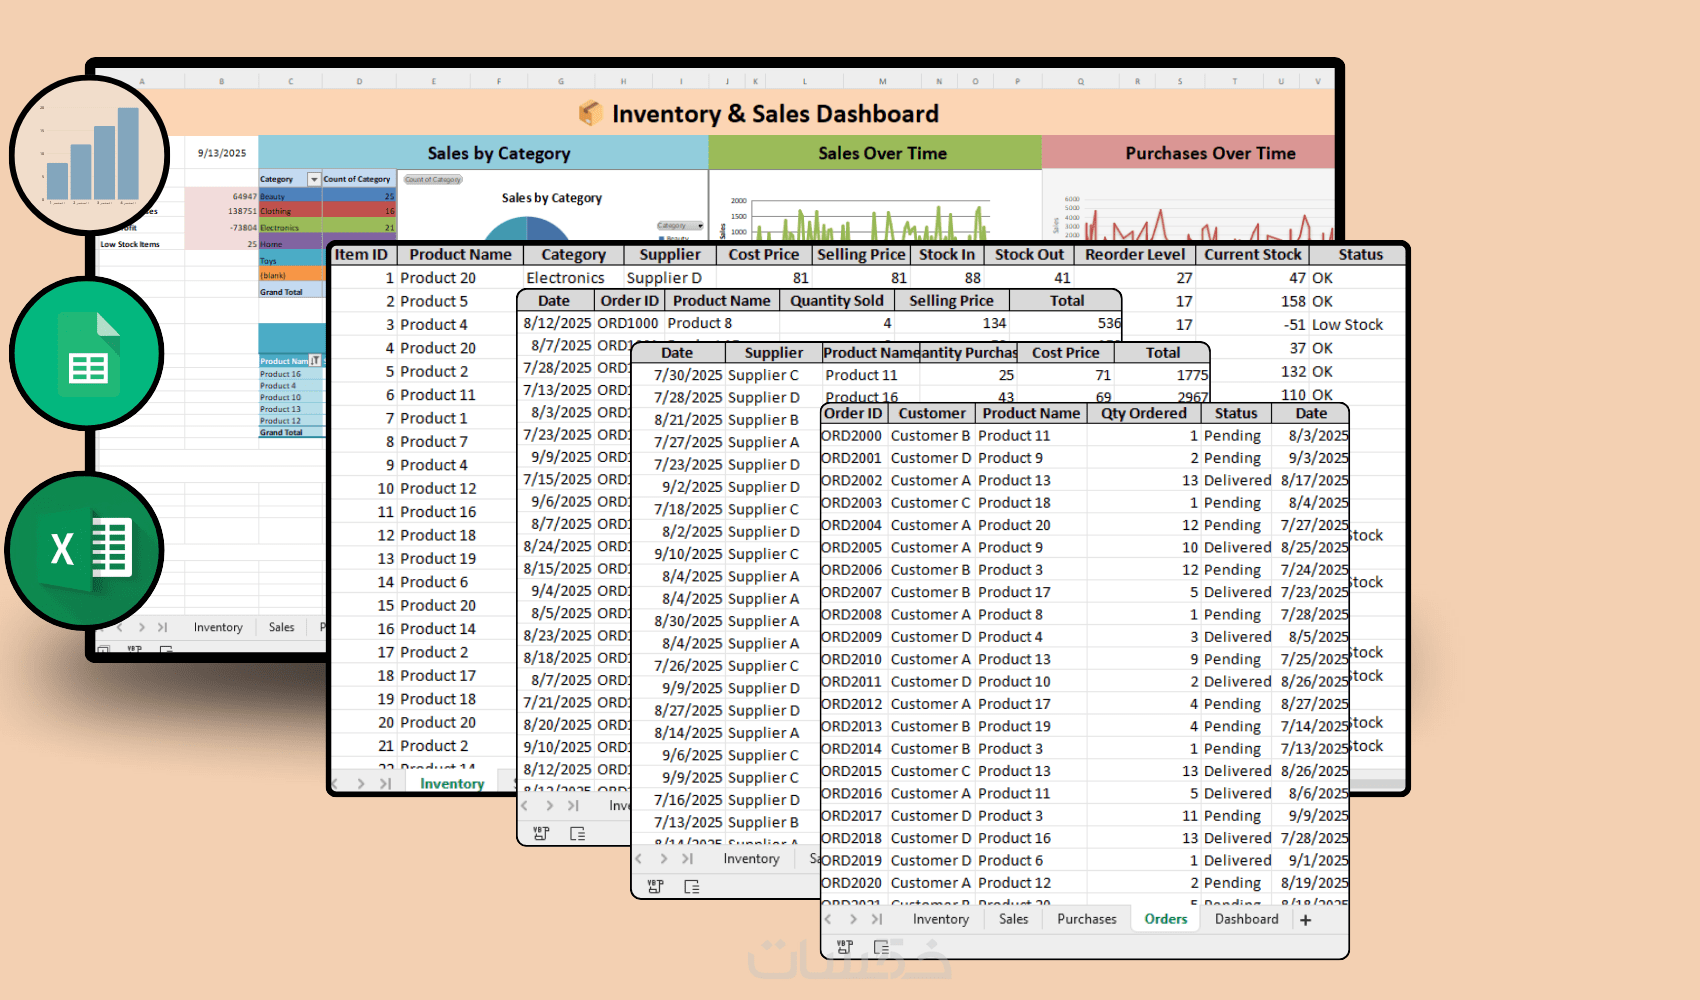
Task: Click the macro record icon below Orders sheet
Action: click(x=845, y=946)
